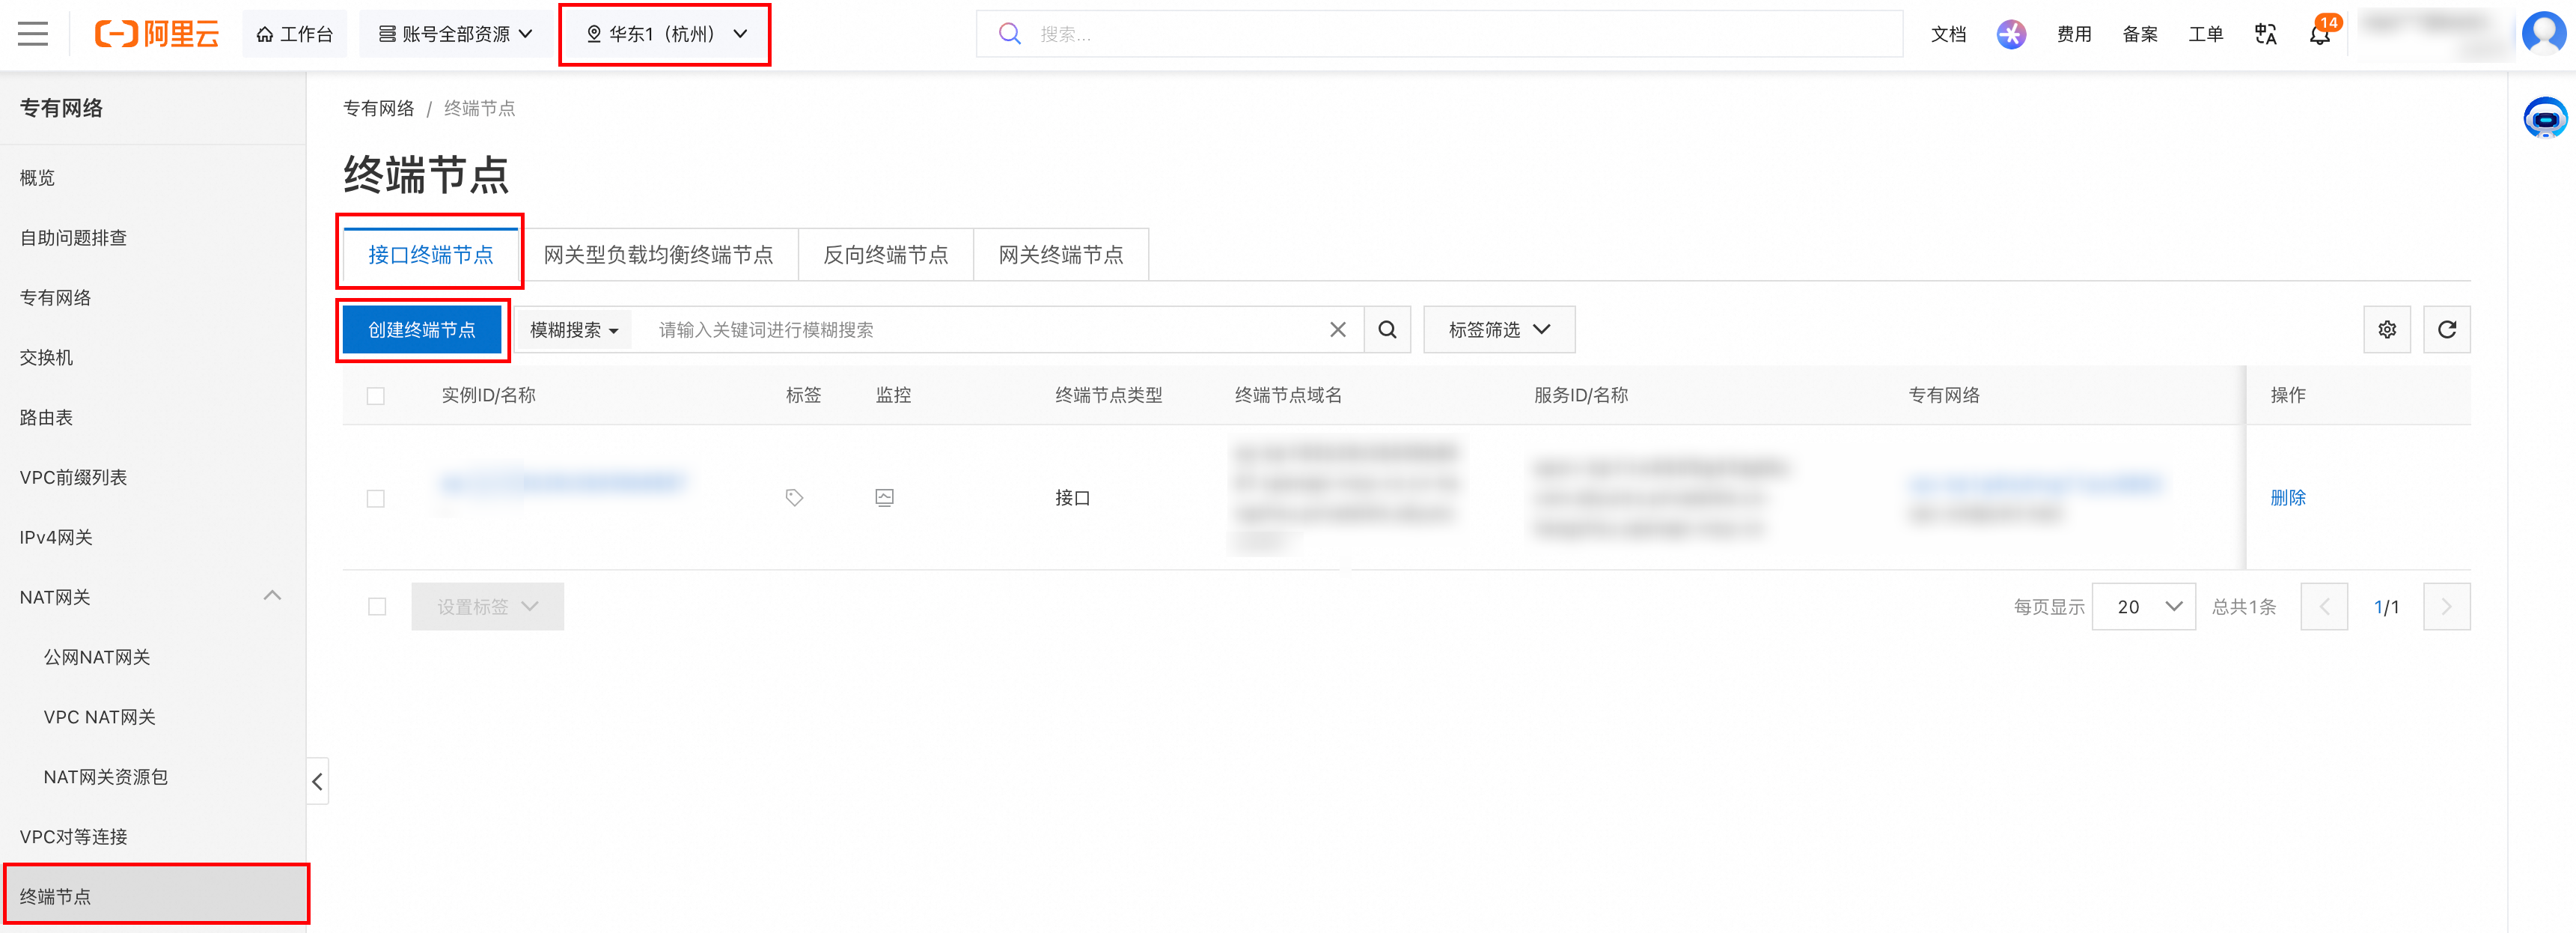Click the 删除 link in the row
Screen dimensions: 2576x933
[x=2287, y=498]
